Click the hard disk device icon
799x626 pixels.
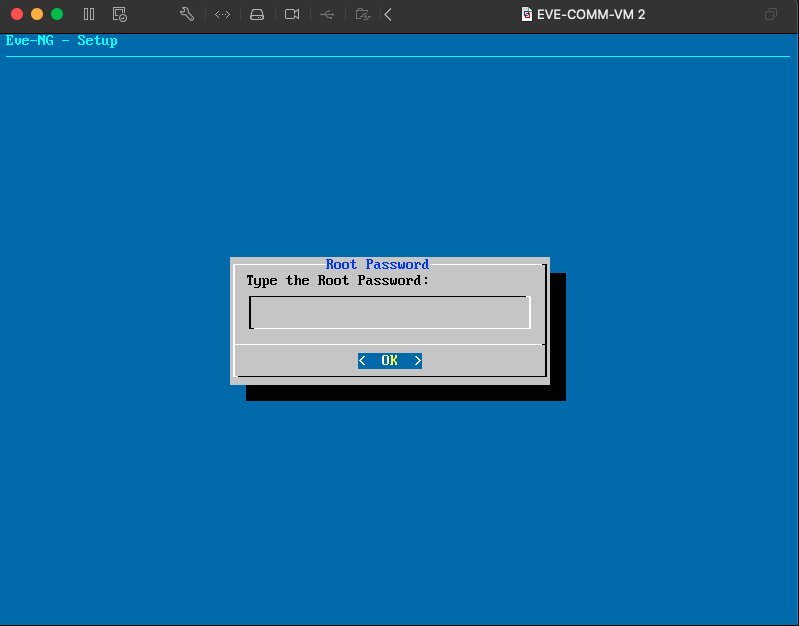(257, 14)
